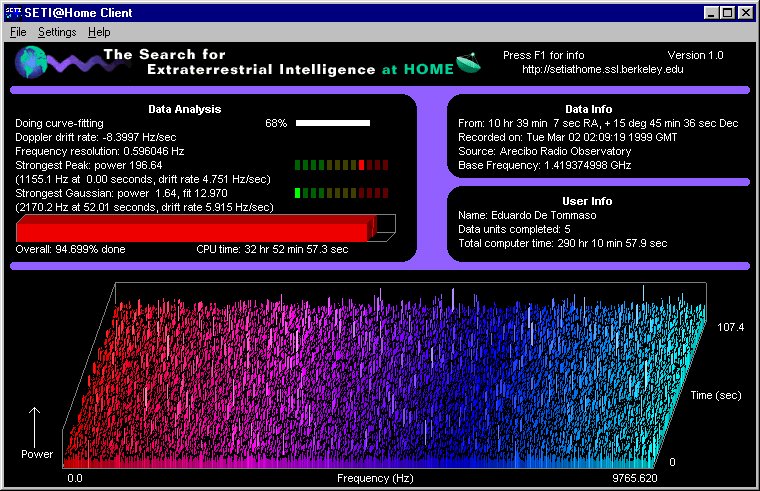Image resolution: width=760 pixels, height=491 pixels.
Task: Click the Total computer time line
Action: click(x=563, y=243)
